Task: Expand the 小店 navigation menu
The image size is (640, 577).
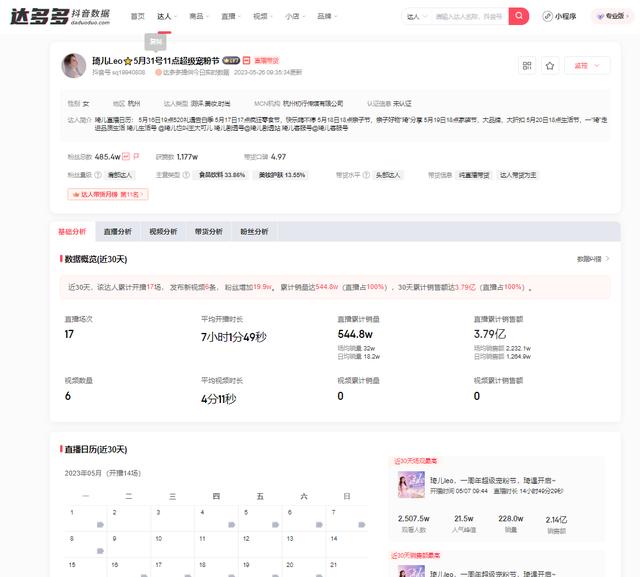Action: (295, 16)
